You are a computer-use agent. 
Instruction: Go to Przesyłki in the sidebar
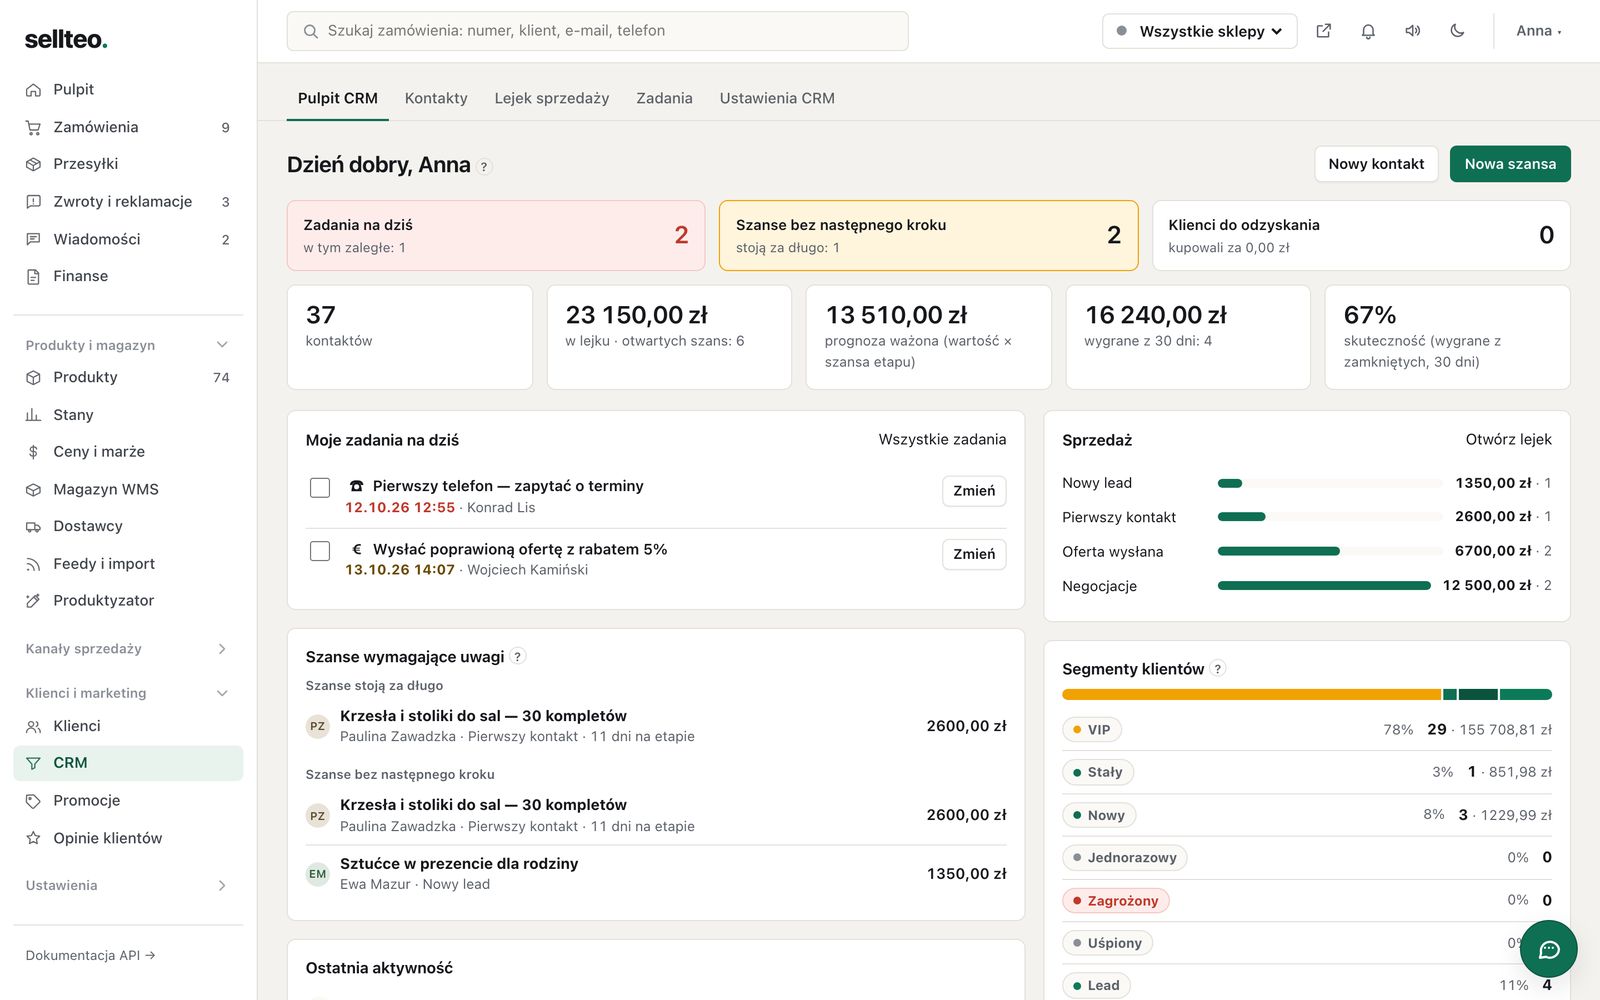[x=128, y=164]
